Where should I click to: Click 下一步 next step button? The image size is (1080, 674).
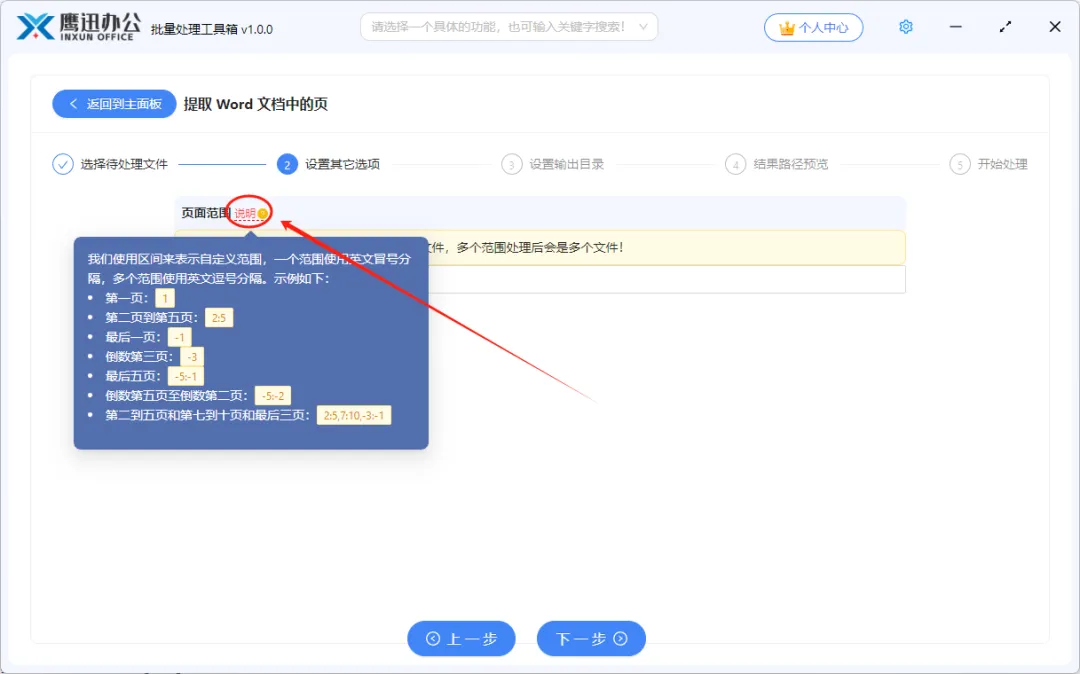[591, 639]
